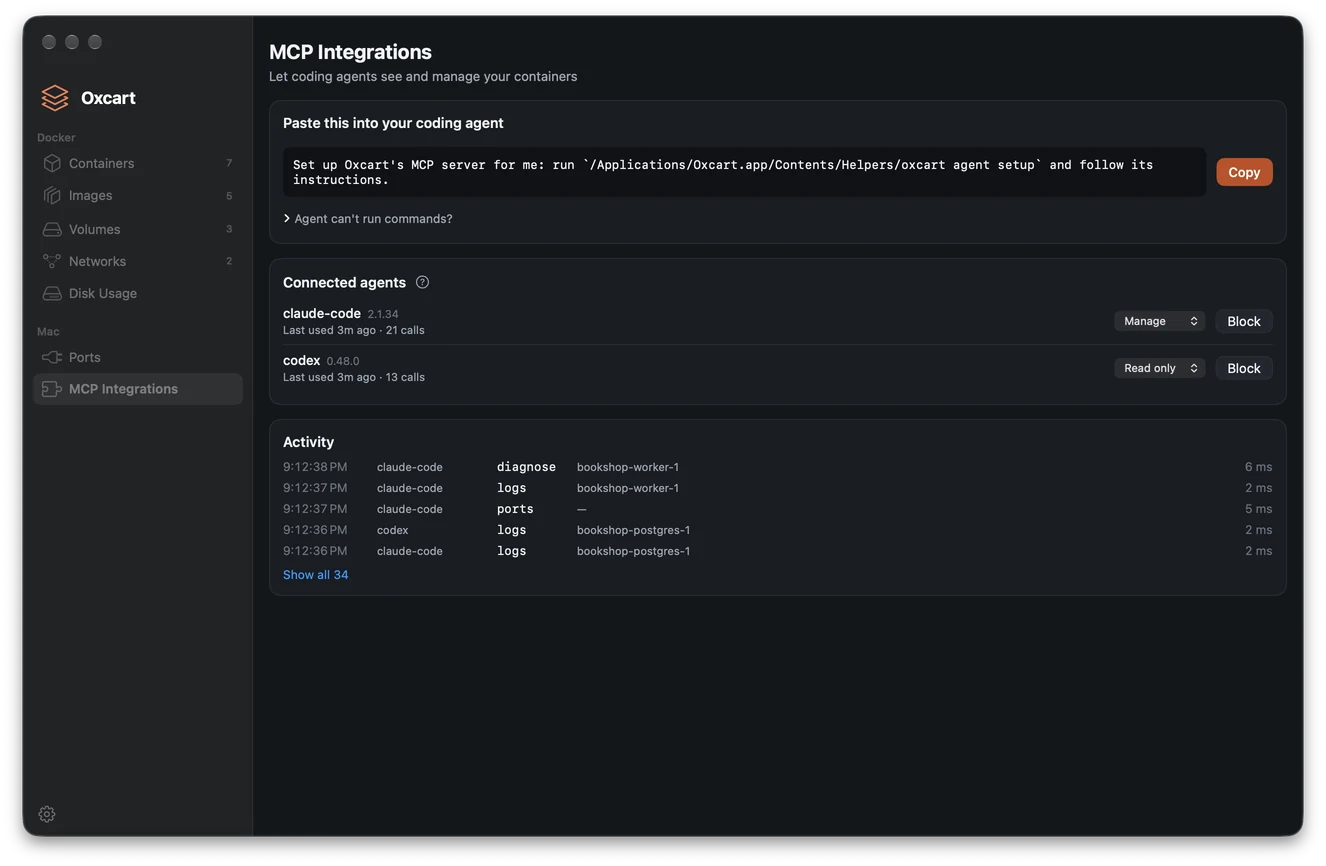Click the 5 ms duration value
Viewport: 1326px width, 866px height.
1259,509
